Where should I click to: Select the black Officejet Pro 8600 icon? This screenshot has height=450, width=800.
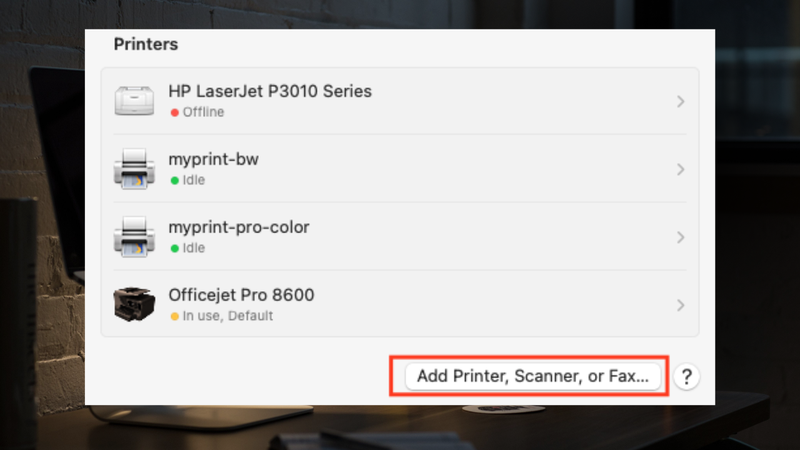pos(134,304)
